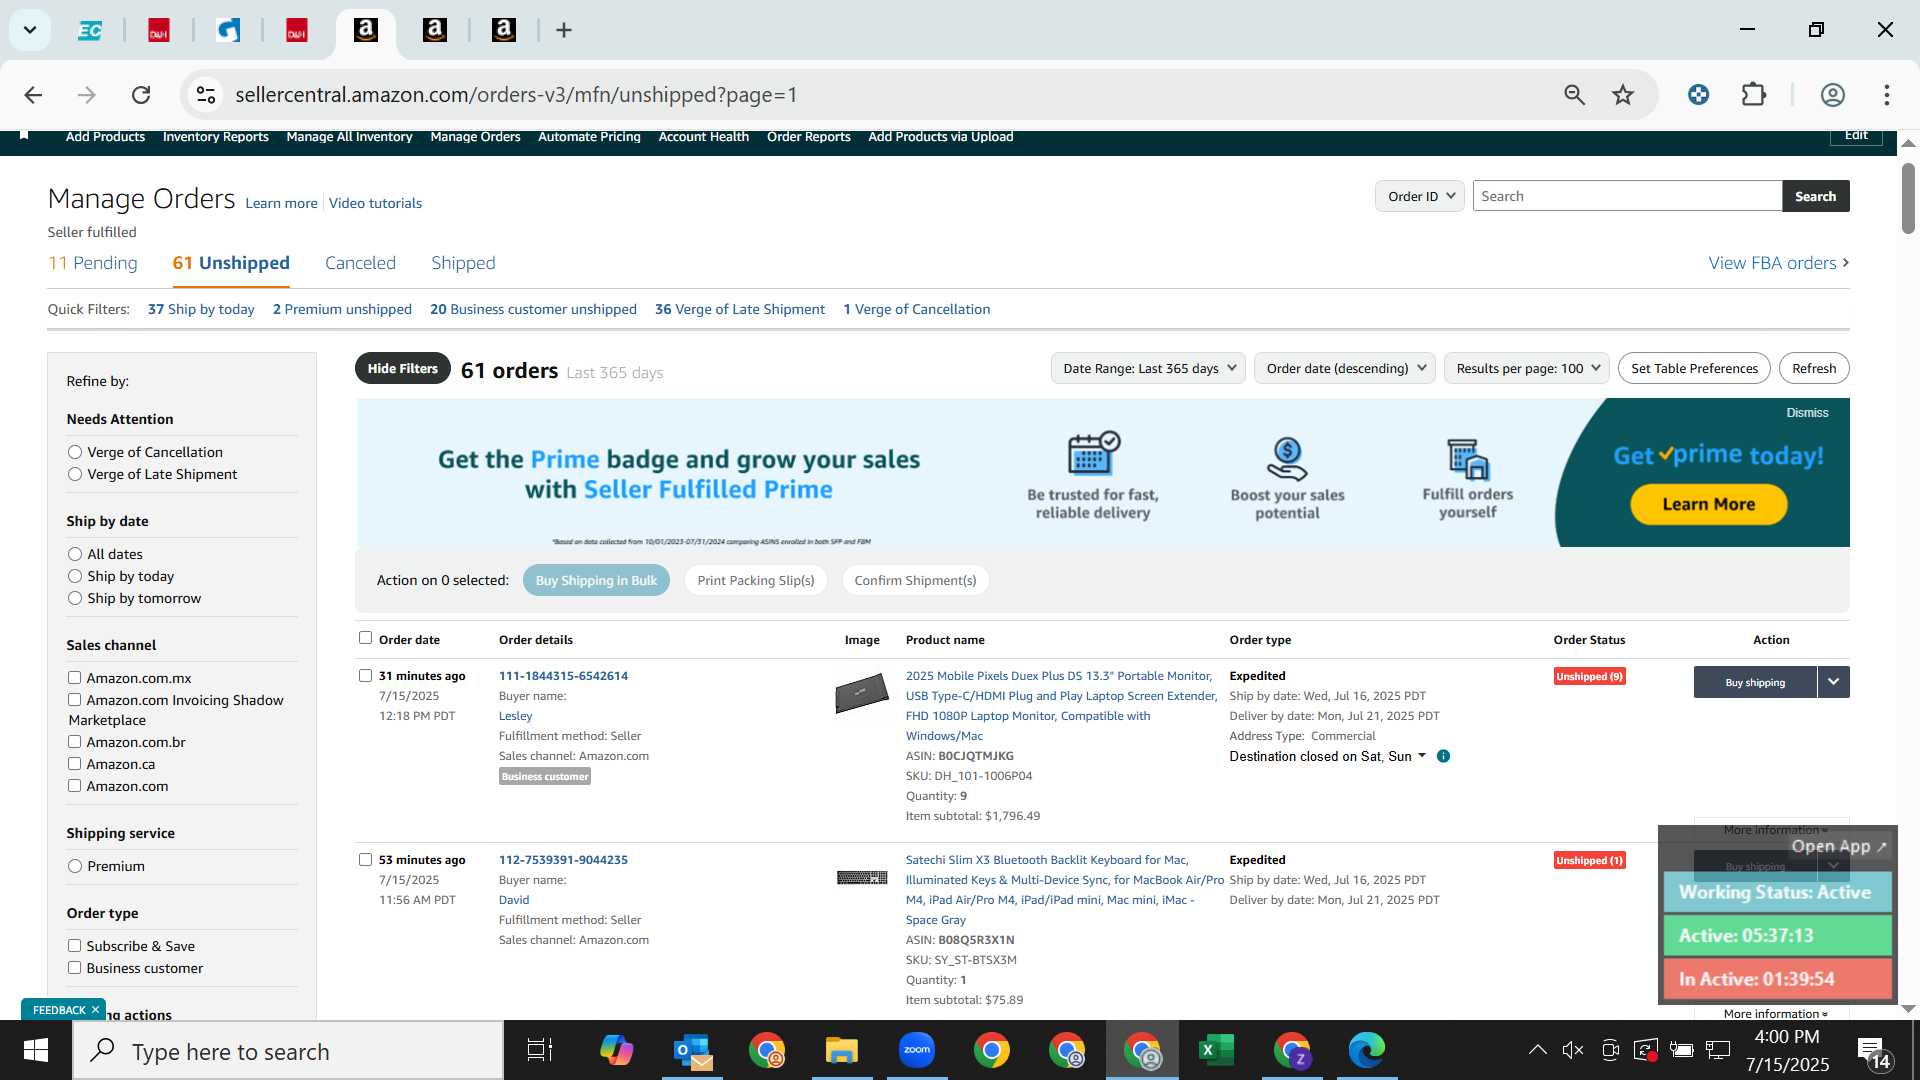The image size is (1920, 1080).
Task: Expand Buy shipping arrow for first order
Action: click(1833, 682)
